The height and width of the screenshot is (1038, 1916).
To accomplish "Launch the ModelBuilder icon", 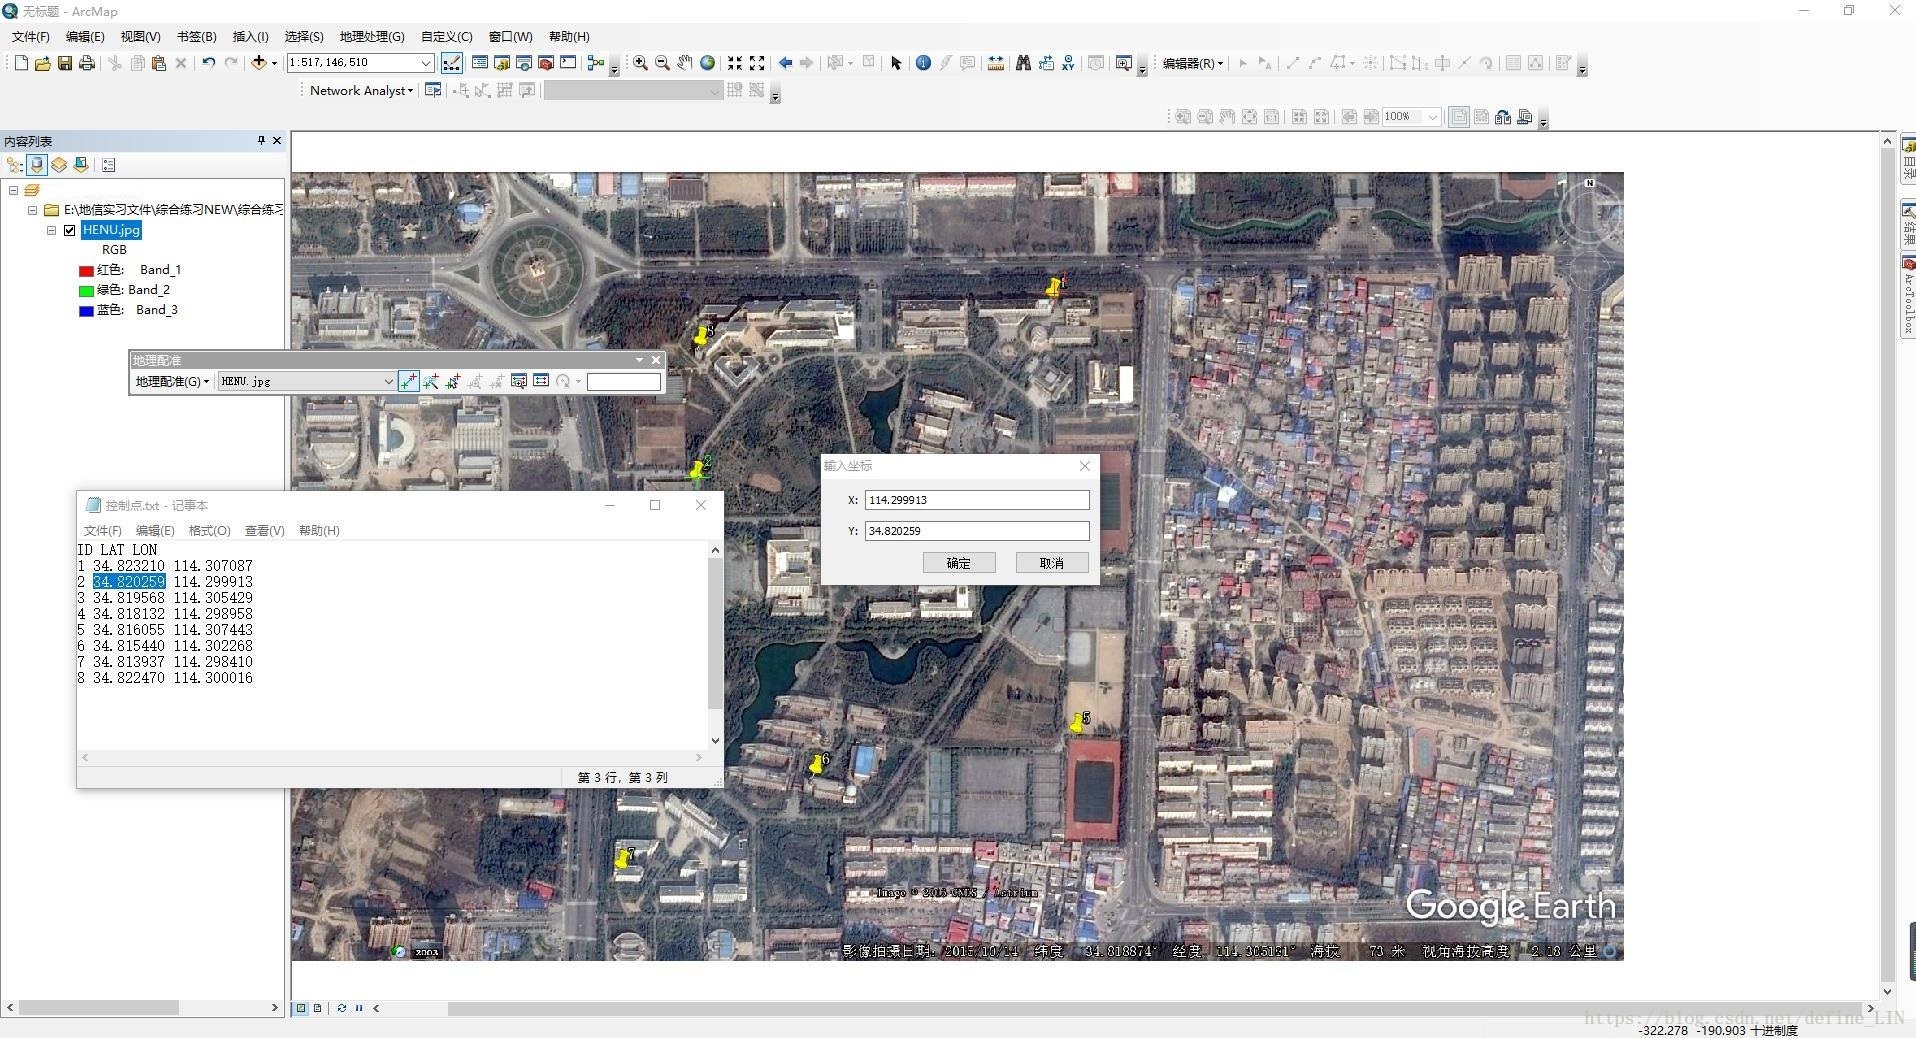I will pos(596,63).
